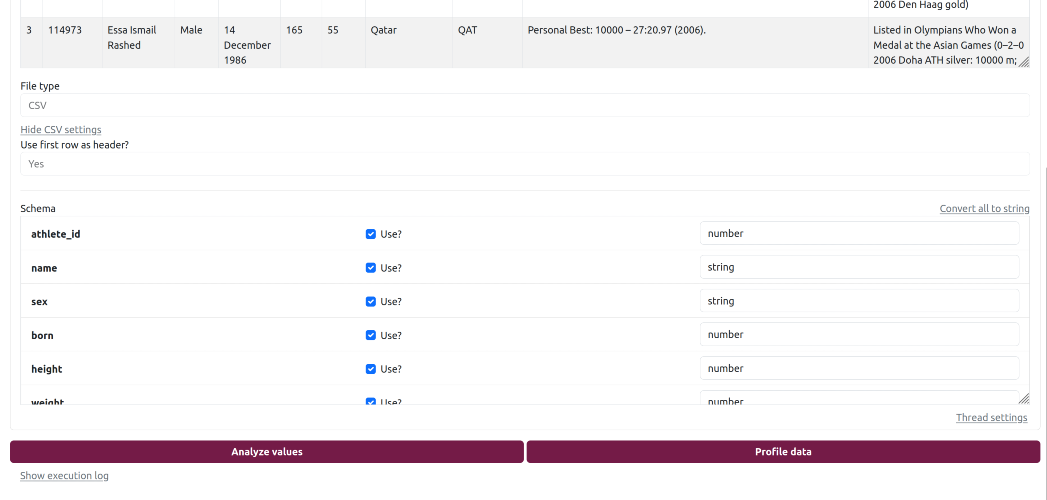Image resolution: width=1047 pixels, height=500 pixels.
Task: Open 'Use first row as header' dropdown
Action: (525, 164)
